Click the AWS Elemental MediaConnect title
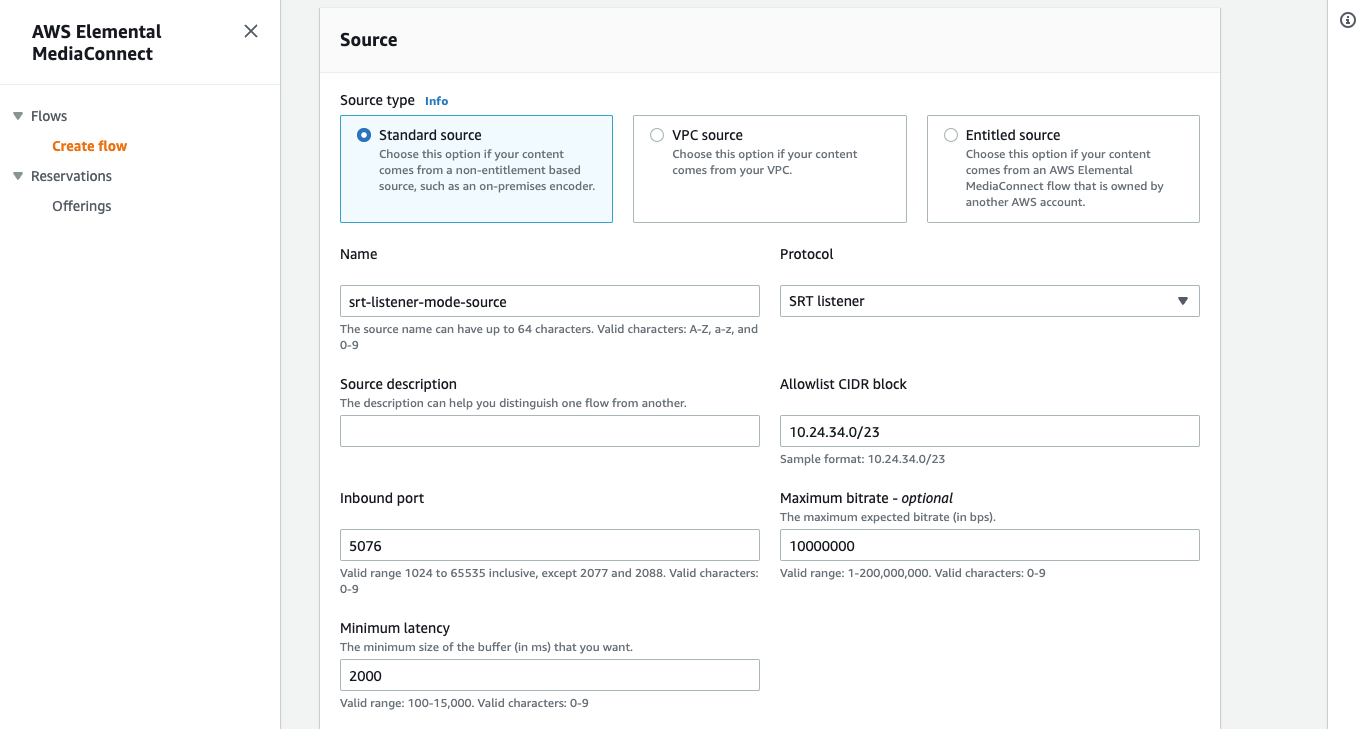Image resolution: width=1368 pixels, height=729 pixels. point(97,42)
